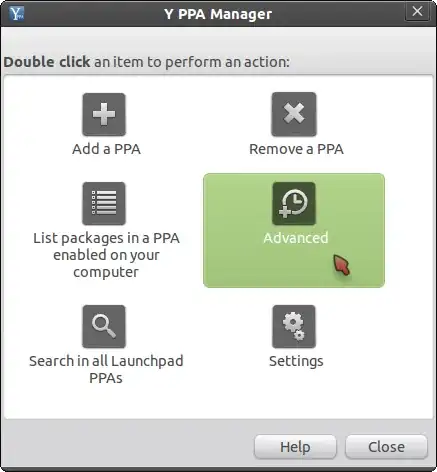Image resolution: width=437 pixels, height=472 pixels.
Task: Click "Search in all Launchpad PPAs" label
Action: (106, 369)
